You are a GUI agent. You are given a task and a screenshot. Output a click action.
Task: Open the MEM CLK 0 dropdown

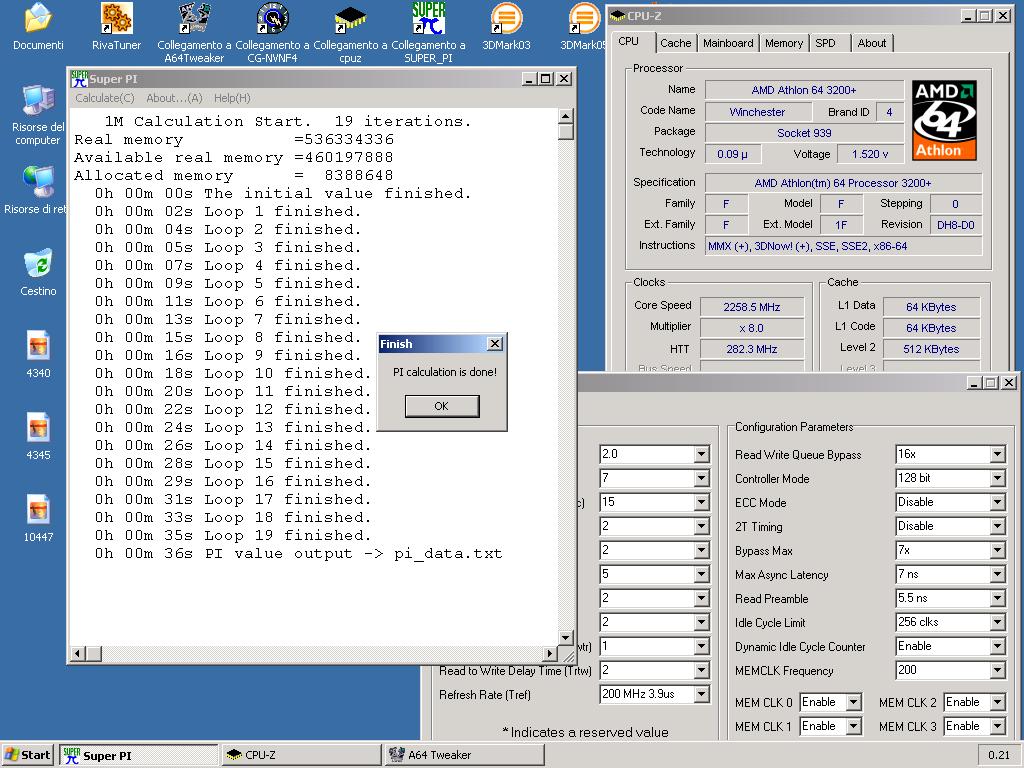(x=853, y=703)
